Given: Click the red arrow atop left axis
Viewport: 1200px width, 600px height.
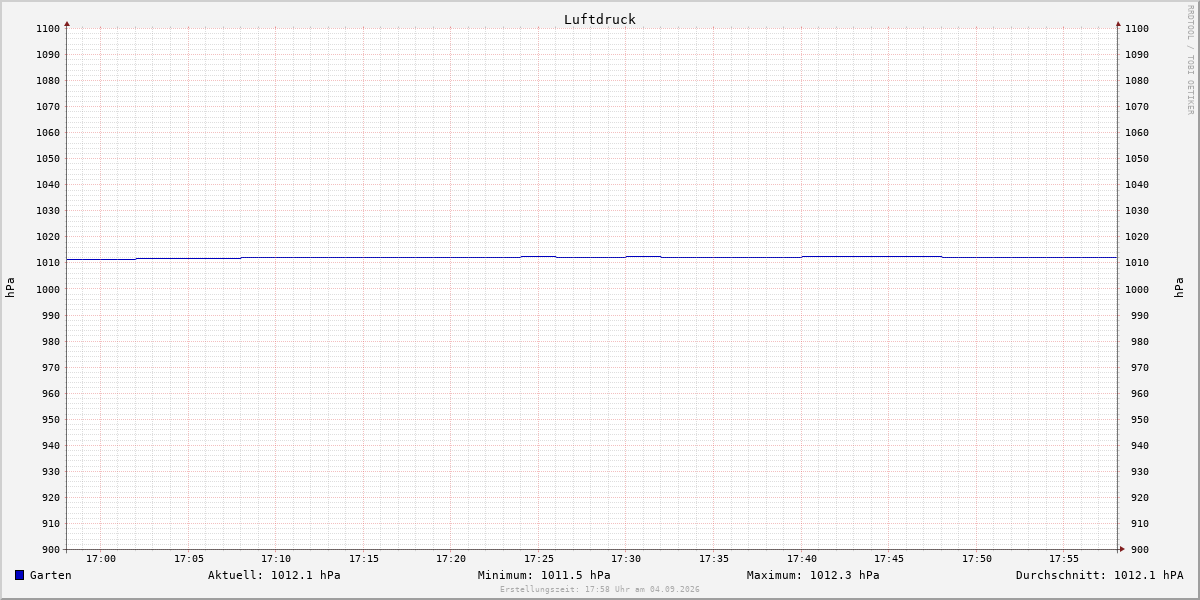Looking at the screenshot, I should click(x=67, y=23).
